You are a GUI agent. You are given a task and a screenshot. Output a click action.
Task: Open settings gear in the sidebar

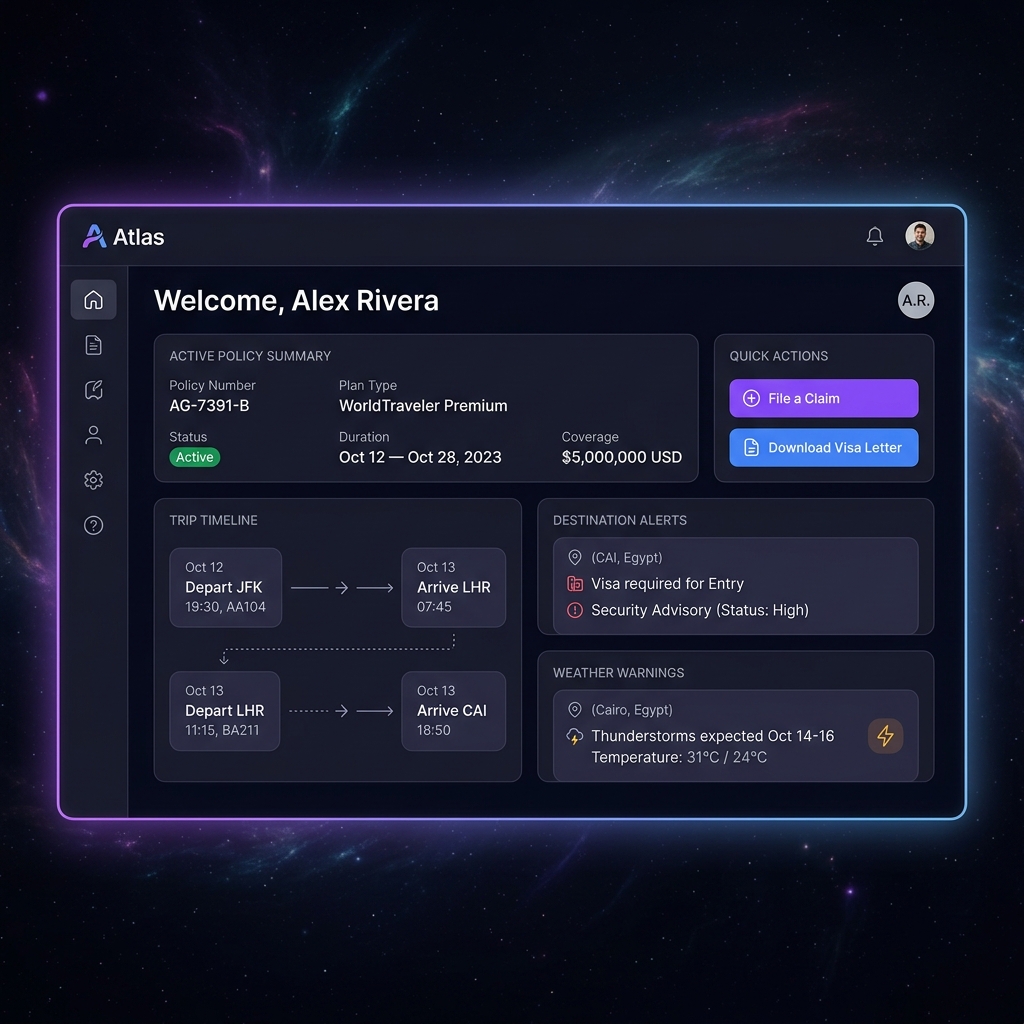click(93, 480)
